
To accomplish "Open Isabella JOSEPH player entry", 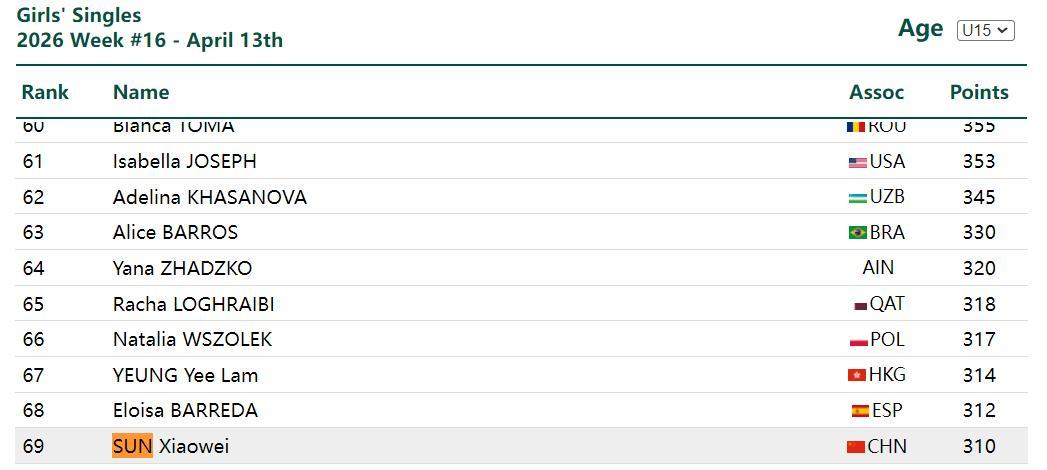I will (x=184, y=161).
